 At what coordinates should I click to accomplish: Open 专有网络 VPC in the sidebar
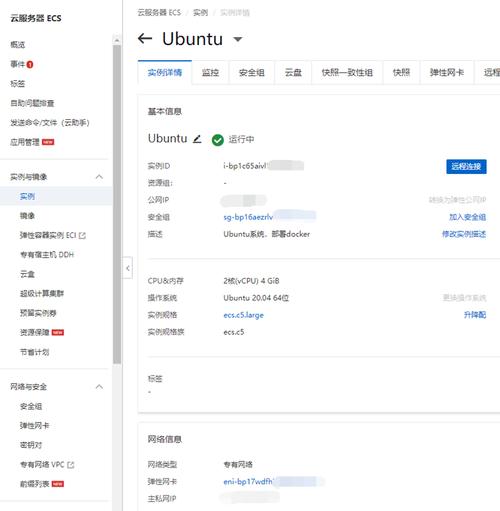pyautogui.click(x=42, y=465)
